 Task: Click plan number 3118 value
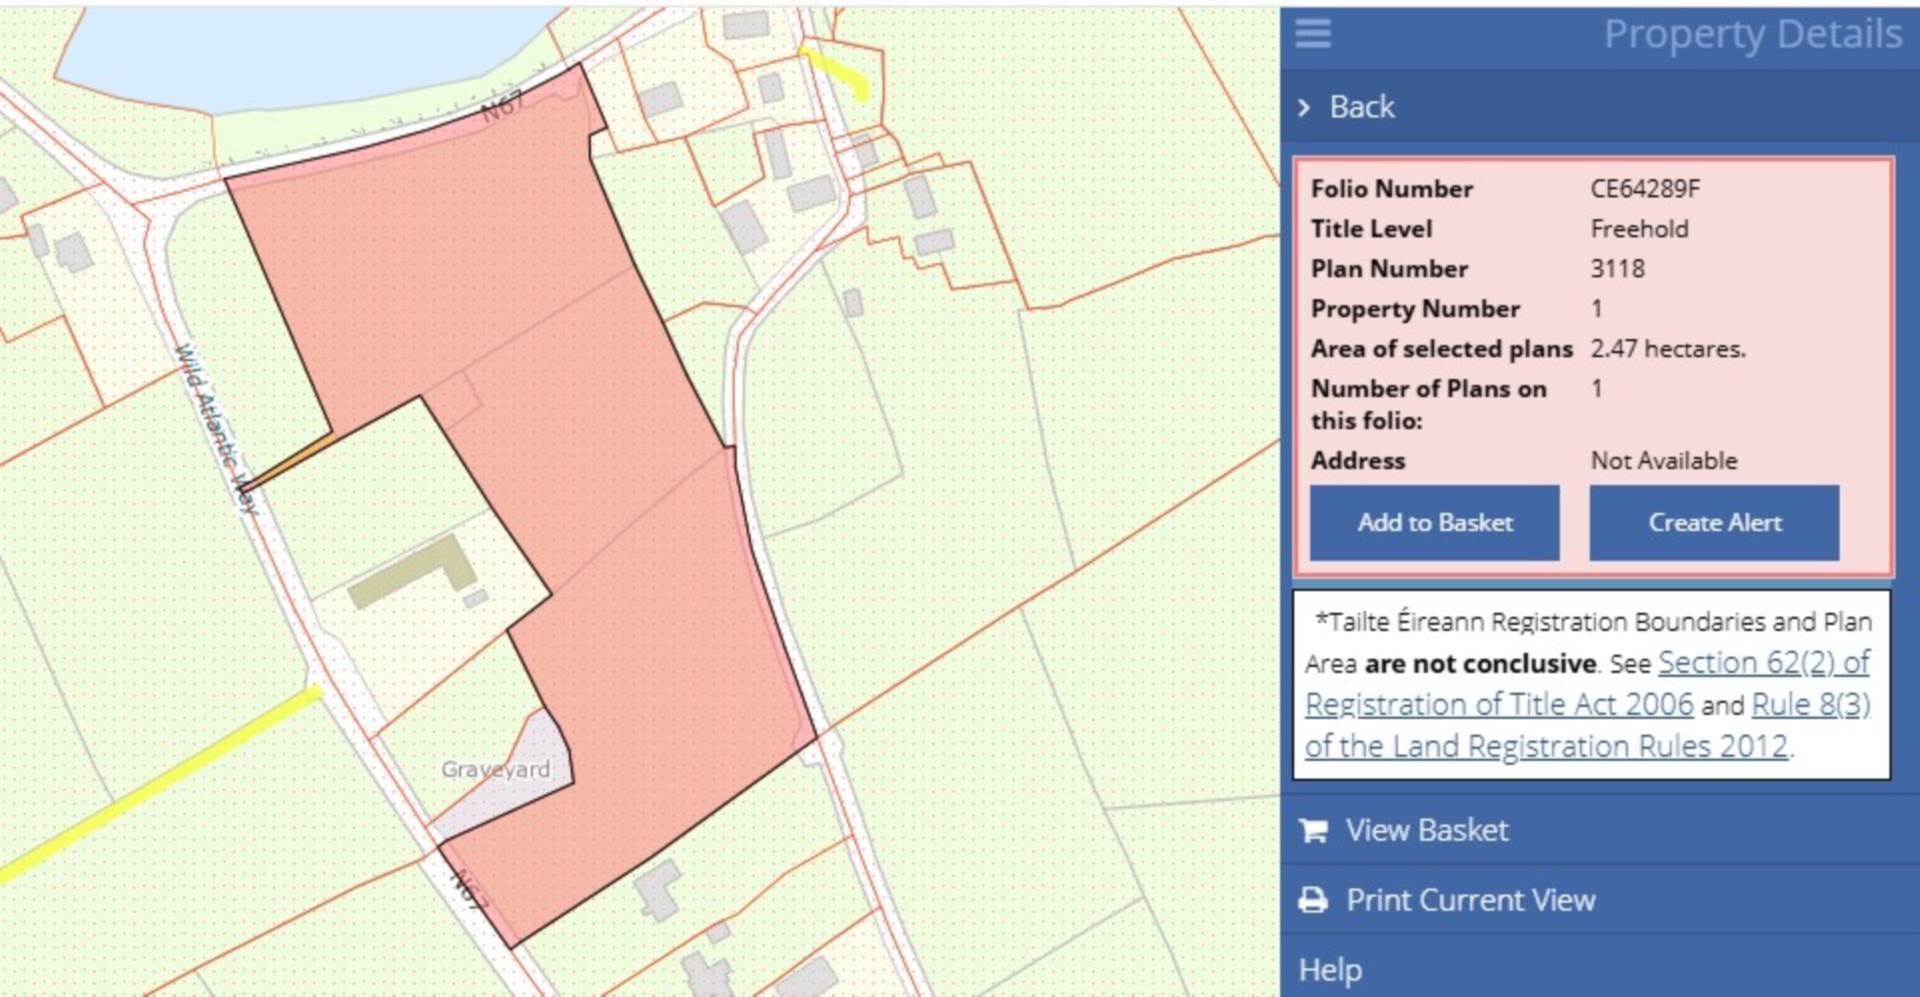pos(1617,269)
